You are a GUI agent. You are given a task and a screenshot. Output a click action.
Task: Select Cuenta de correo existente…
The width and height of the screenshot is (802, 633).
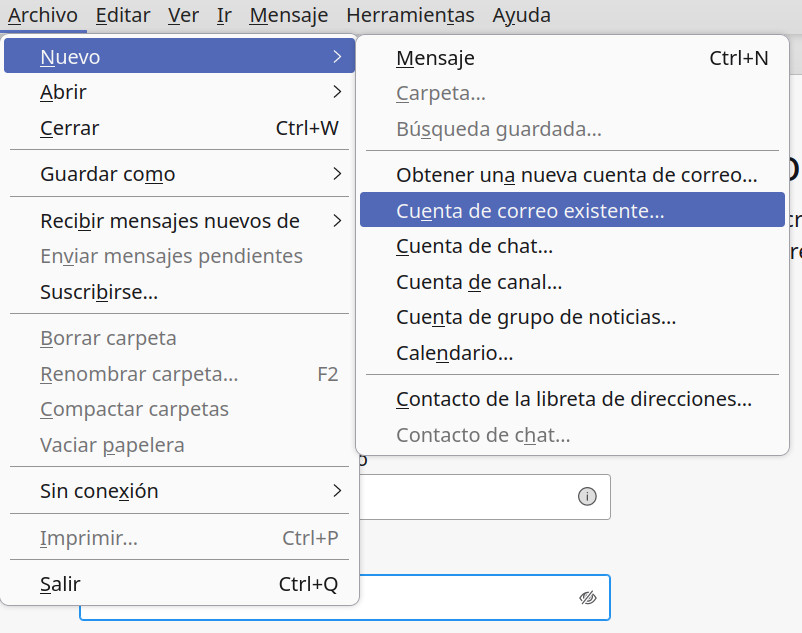click(x=572, y=210)
